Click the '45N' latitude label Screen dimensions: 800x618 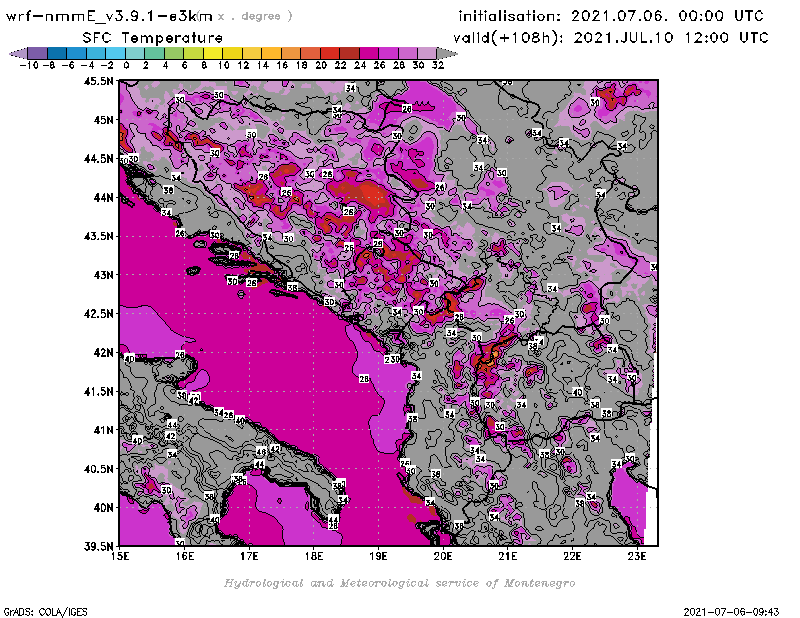104,120
